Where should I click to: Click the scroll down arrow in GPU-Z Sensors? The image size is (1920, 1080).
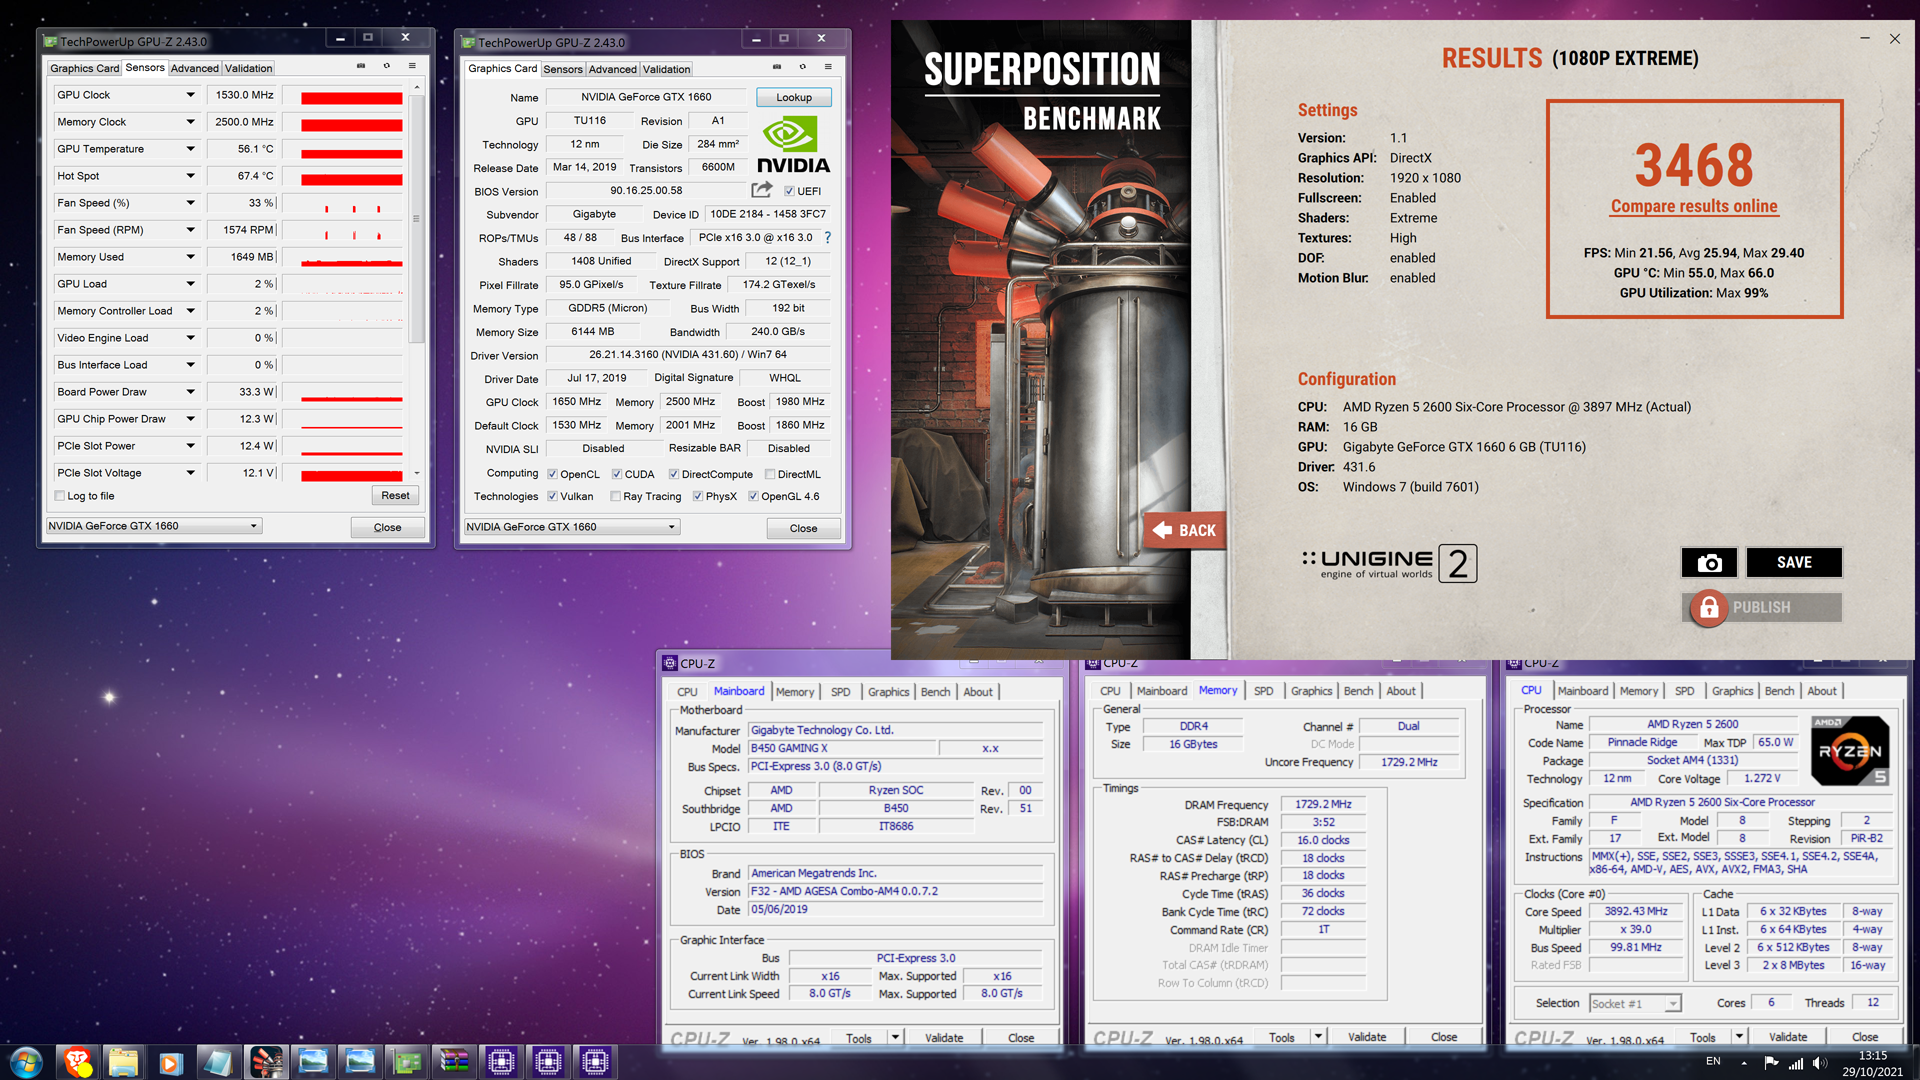click(x=416, y=473)
